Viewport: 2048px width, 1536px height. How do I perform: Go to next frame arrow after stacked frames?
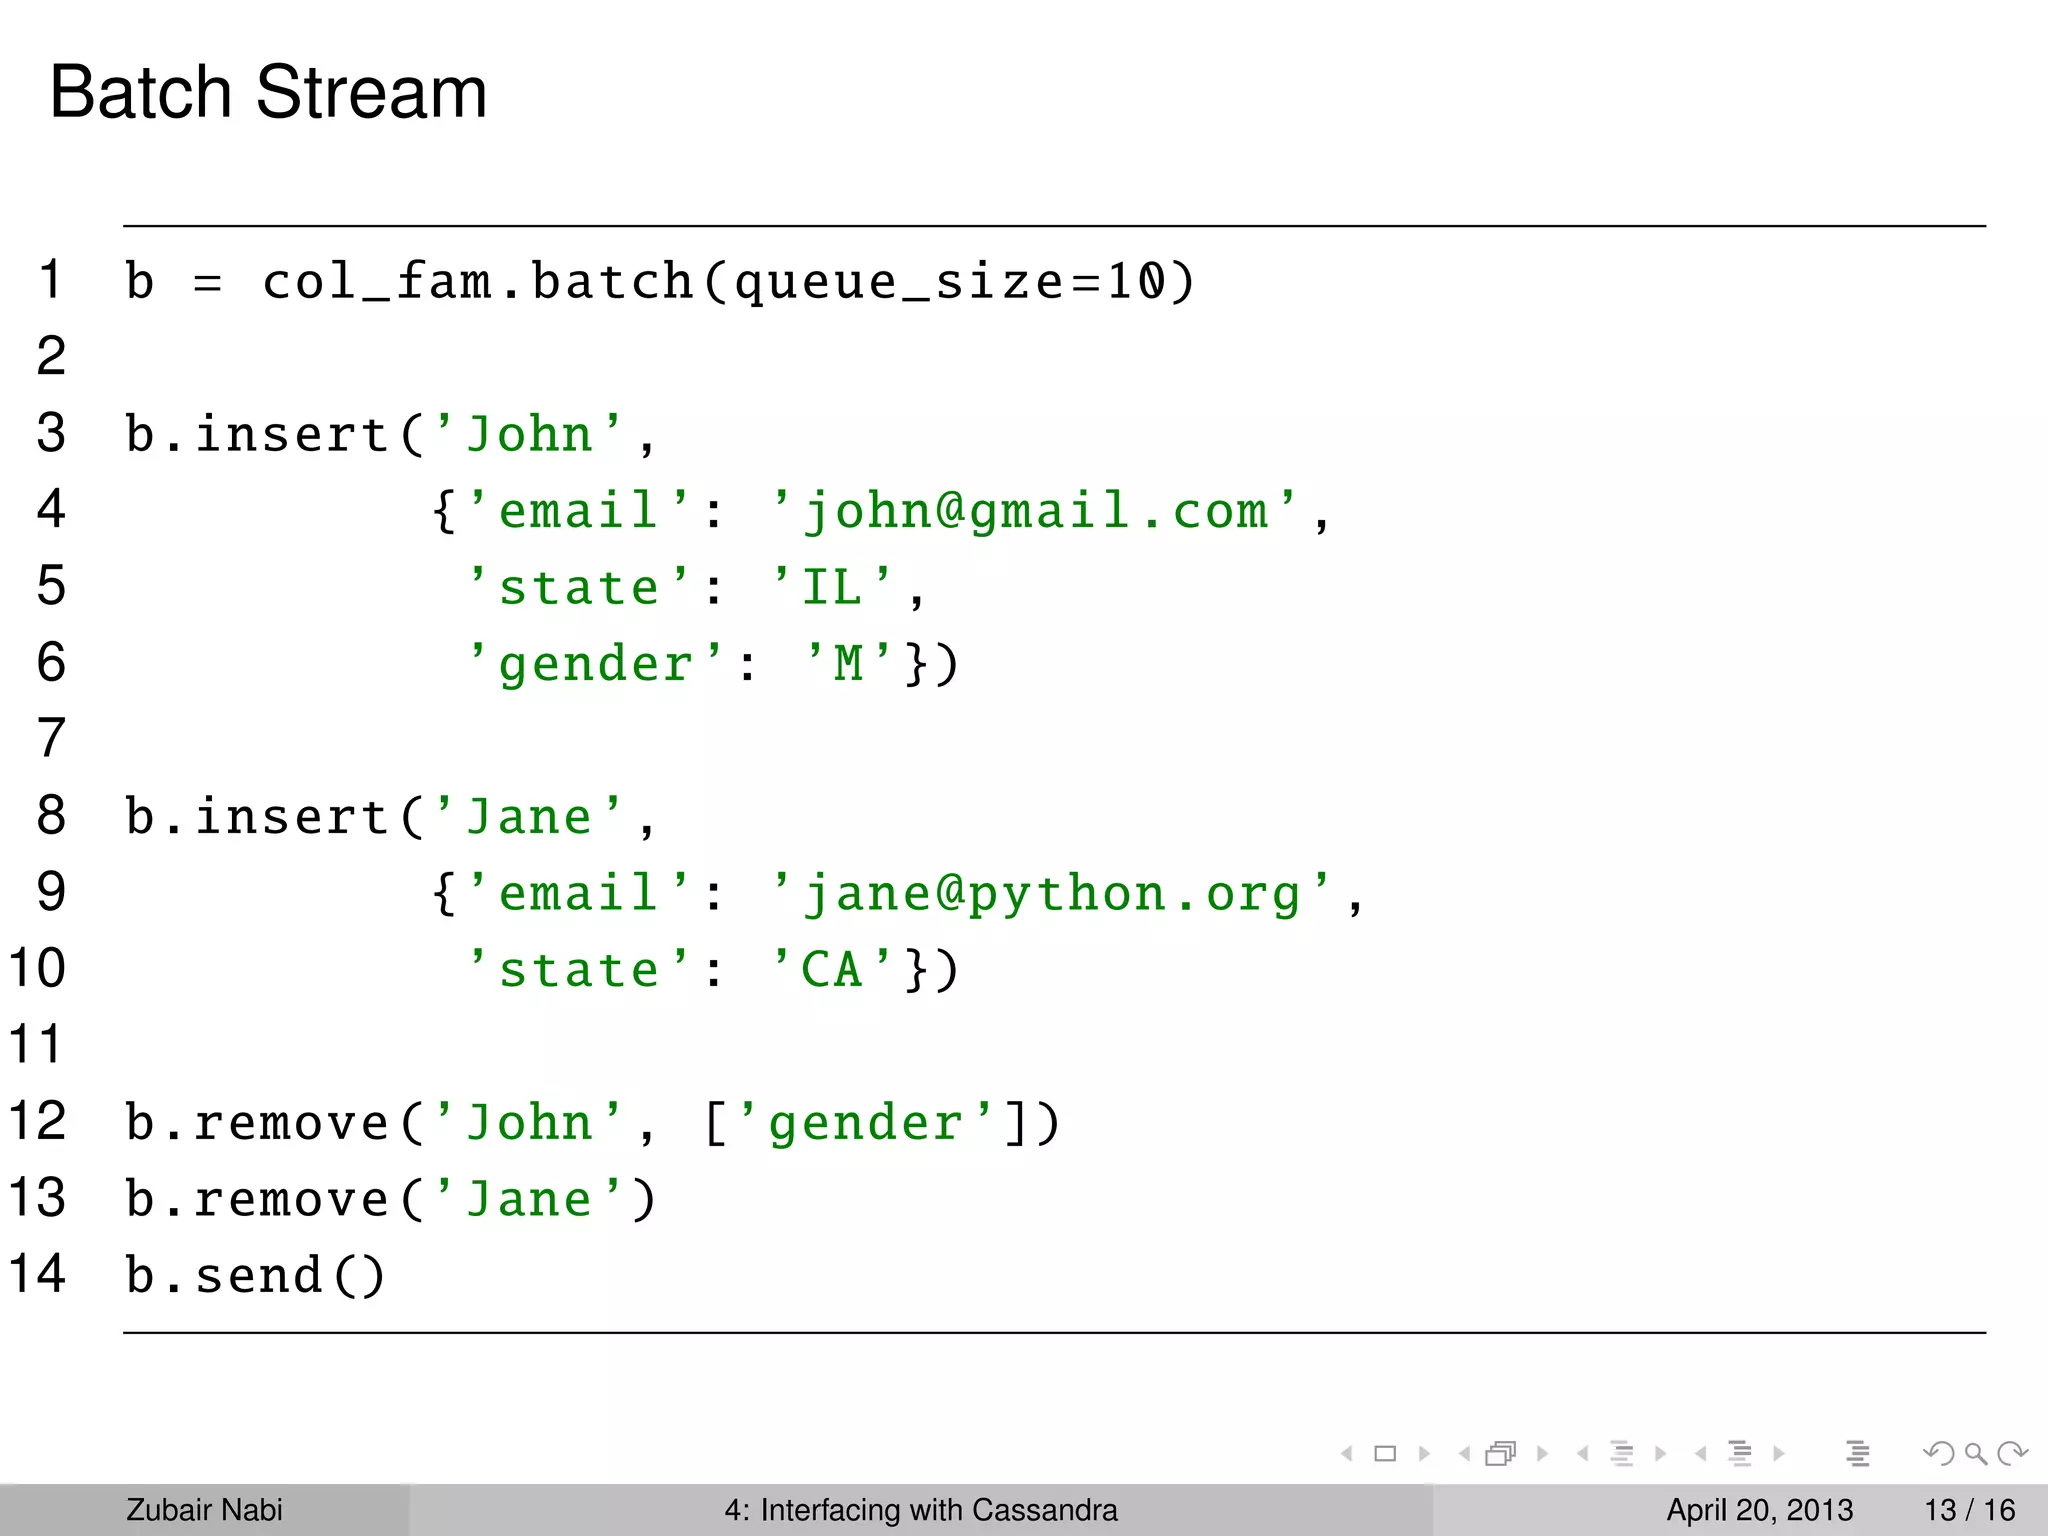coord(1542,1454)
